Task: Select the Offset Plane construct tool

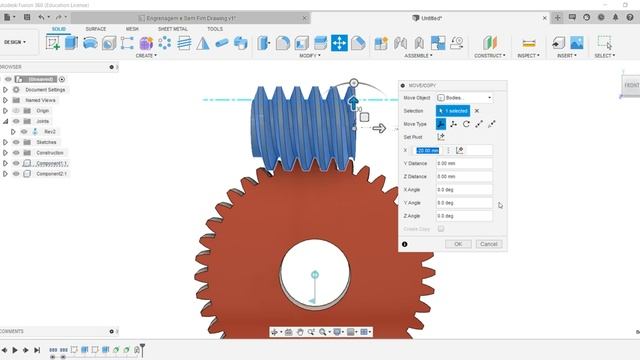Action: click(490, 43)
